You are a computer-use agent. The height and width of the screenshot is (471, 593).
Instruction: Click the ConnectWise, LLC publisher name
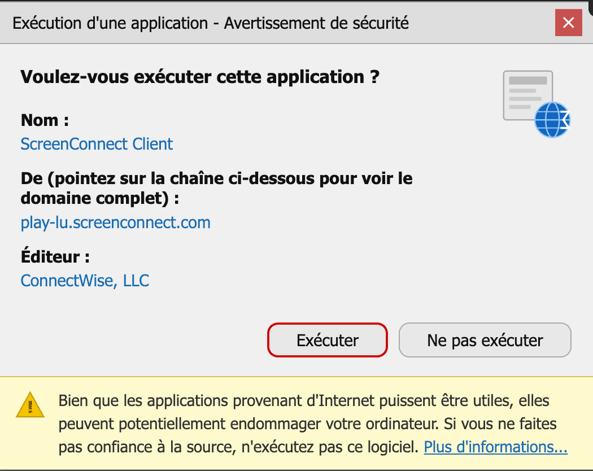85,281
